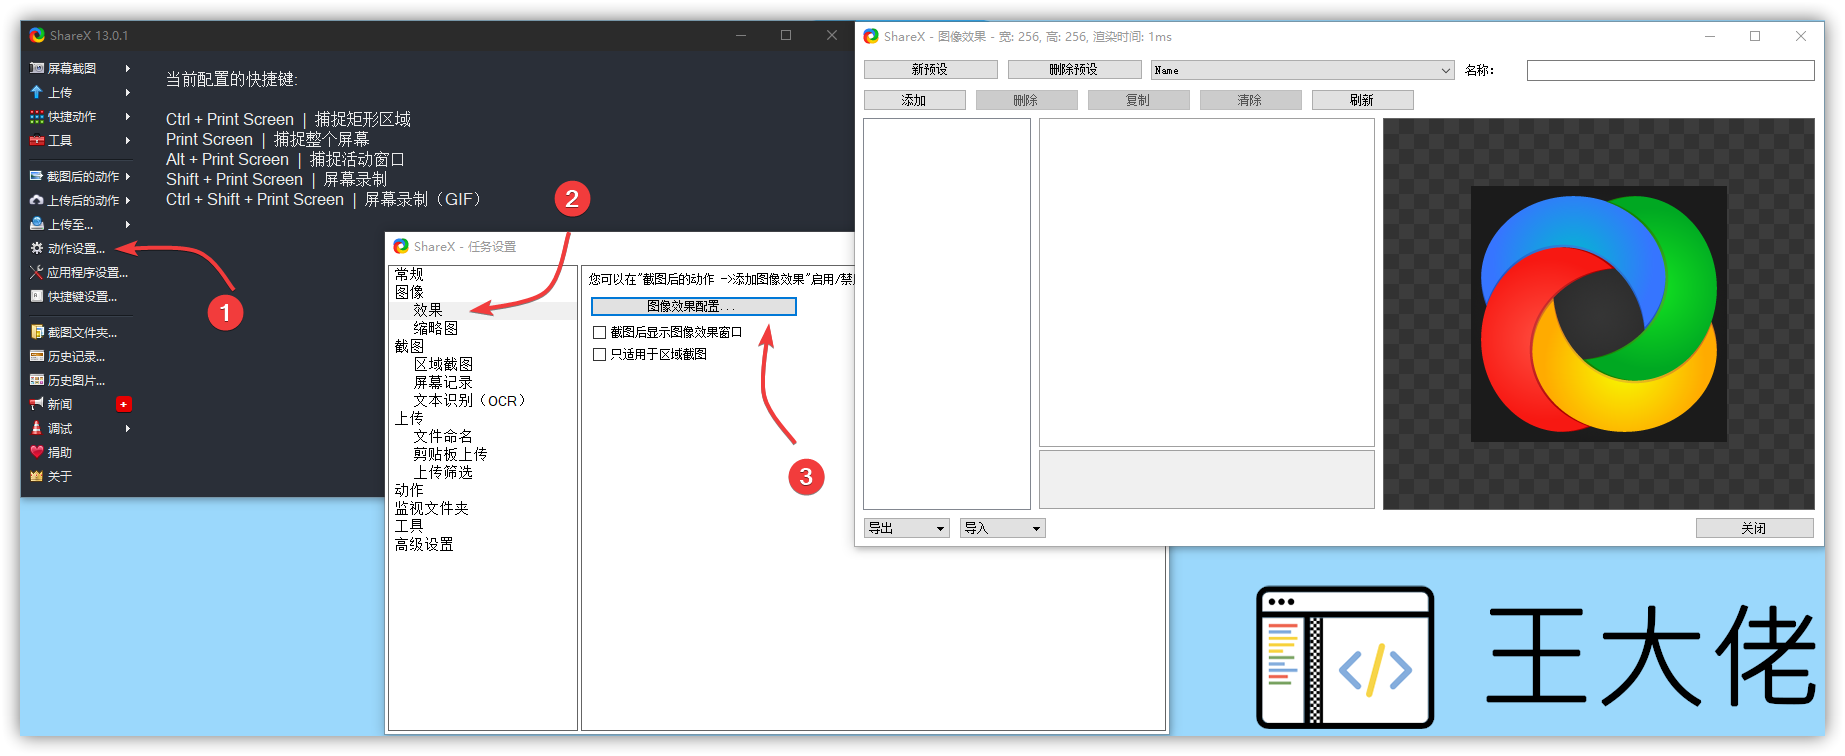Select 上传筛选 in task settings tree
Viewport: 1845px width, 756px height.
click(x=443, y=472)
